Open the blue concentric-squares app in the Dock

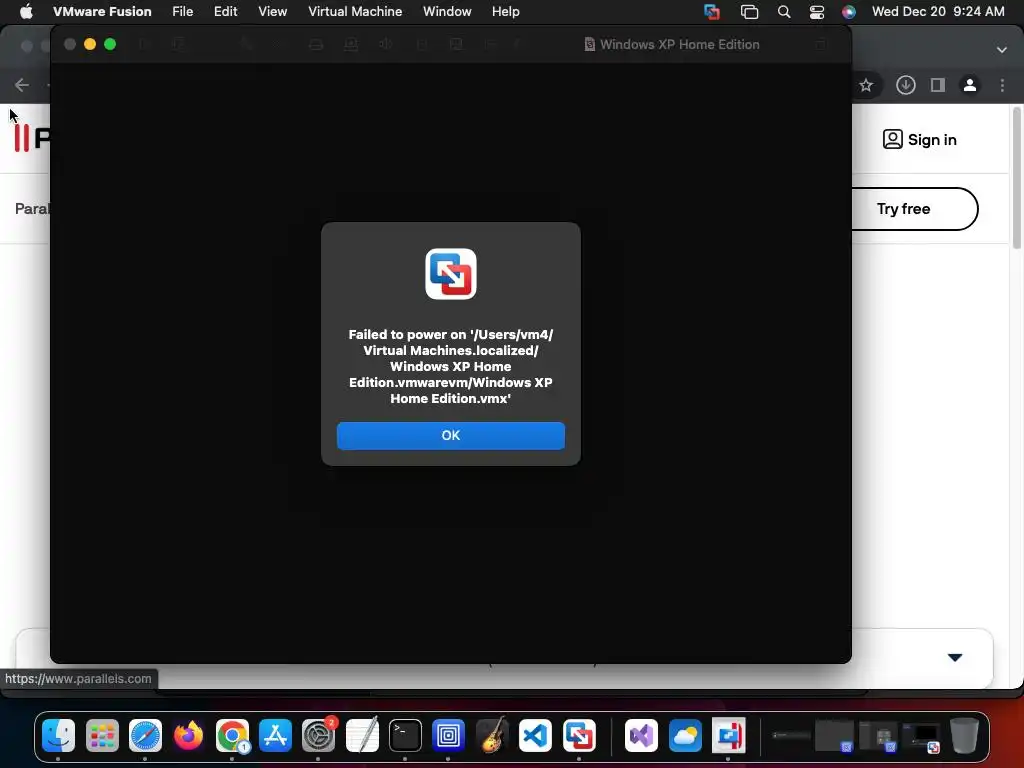[448, 736]
